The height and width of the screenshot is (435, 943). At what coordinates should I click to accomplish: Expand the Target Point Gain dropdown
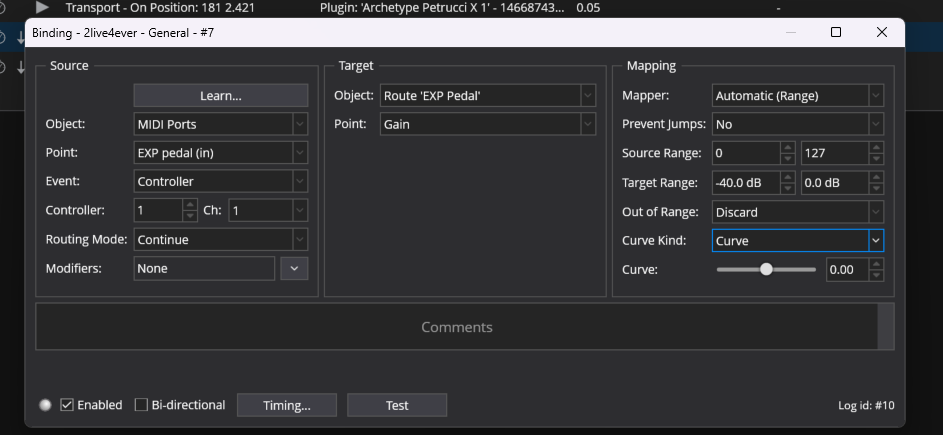point(487,125)
